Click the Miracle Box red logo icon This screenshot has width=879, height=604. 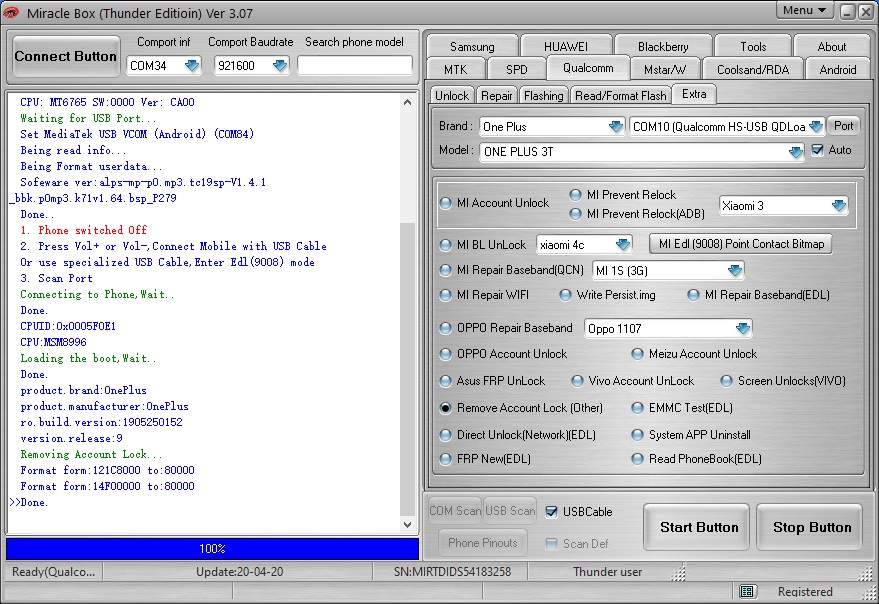[x=11, y=12]
